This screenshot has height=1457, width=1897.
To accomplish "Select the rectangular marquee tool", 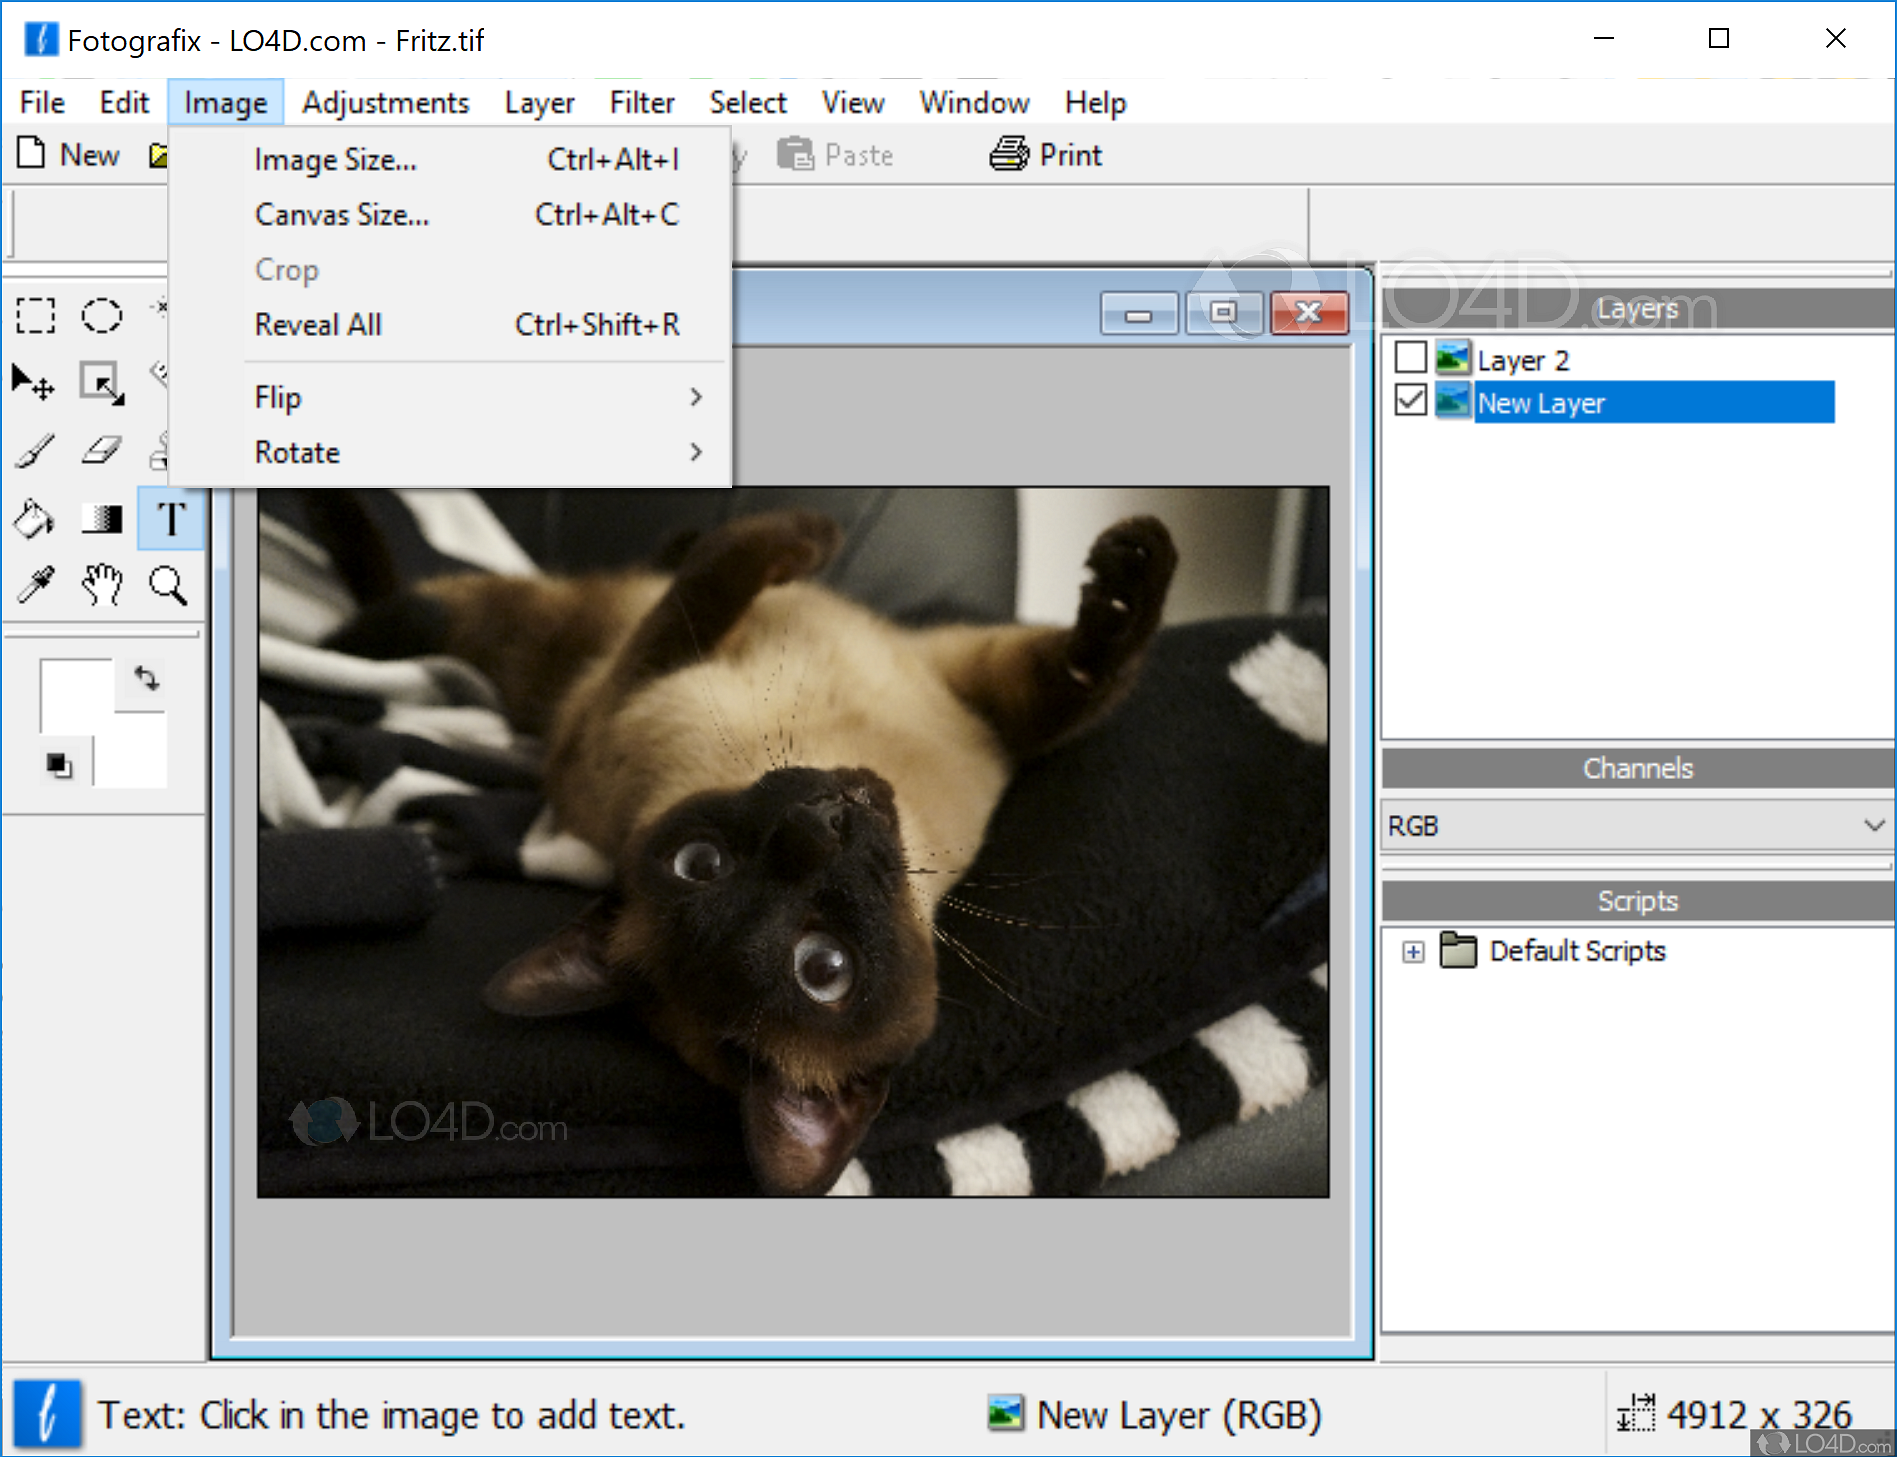I will pyautogui.click(x=35, y=315).
